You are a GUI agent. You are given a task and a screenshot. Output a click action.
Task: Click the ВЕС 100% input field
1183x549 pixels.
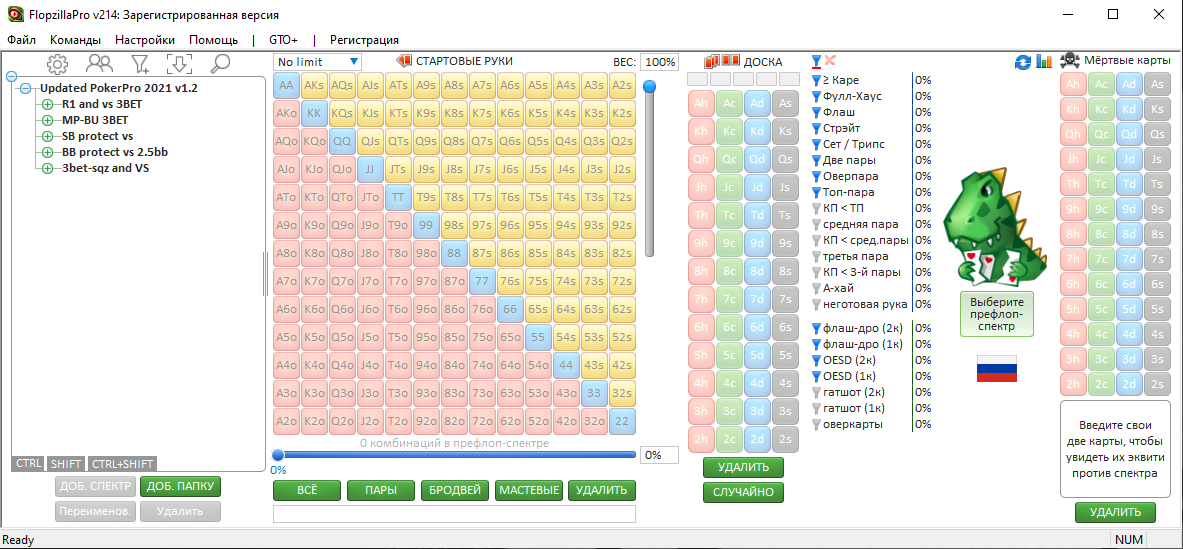click(660, 62)
